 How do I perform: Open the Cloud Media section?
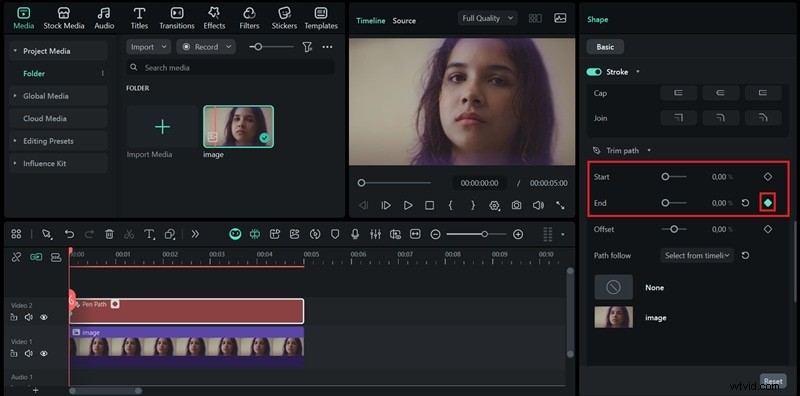pos(58,118)
